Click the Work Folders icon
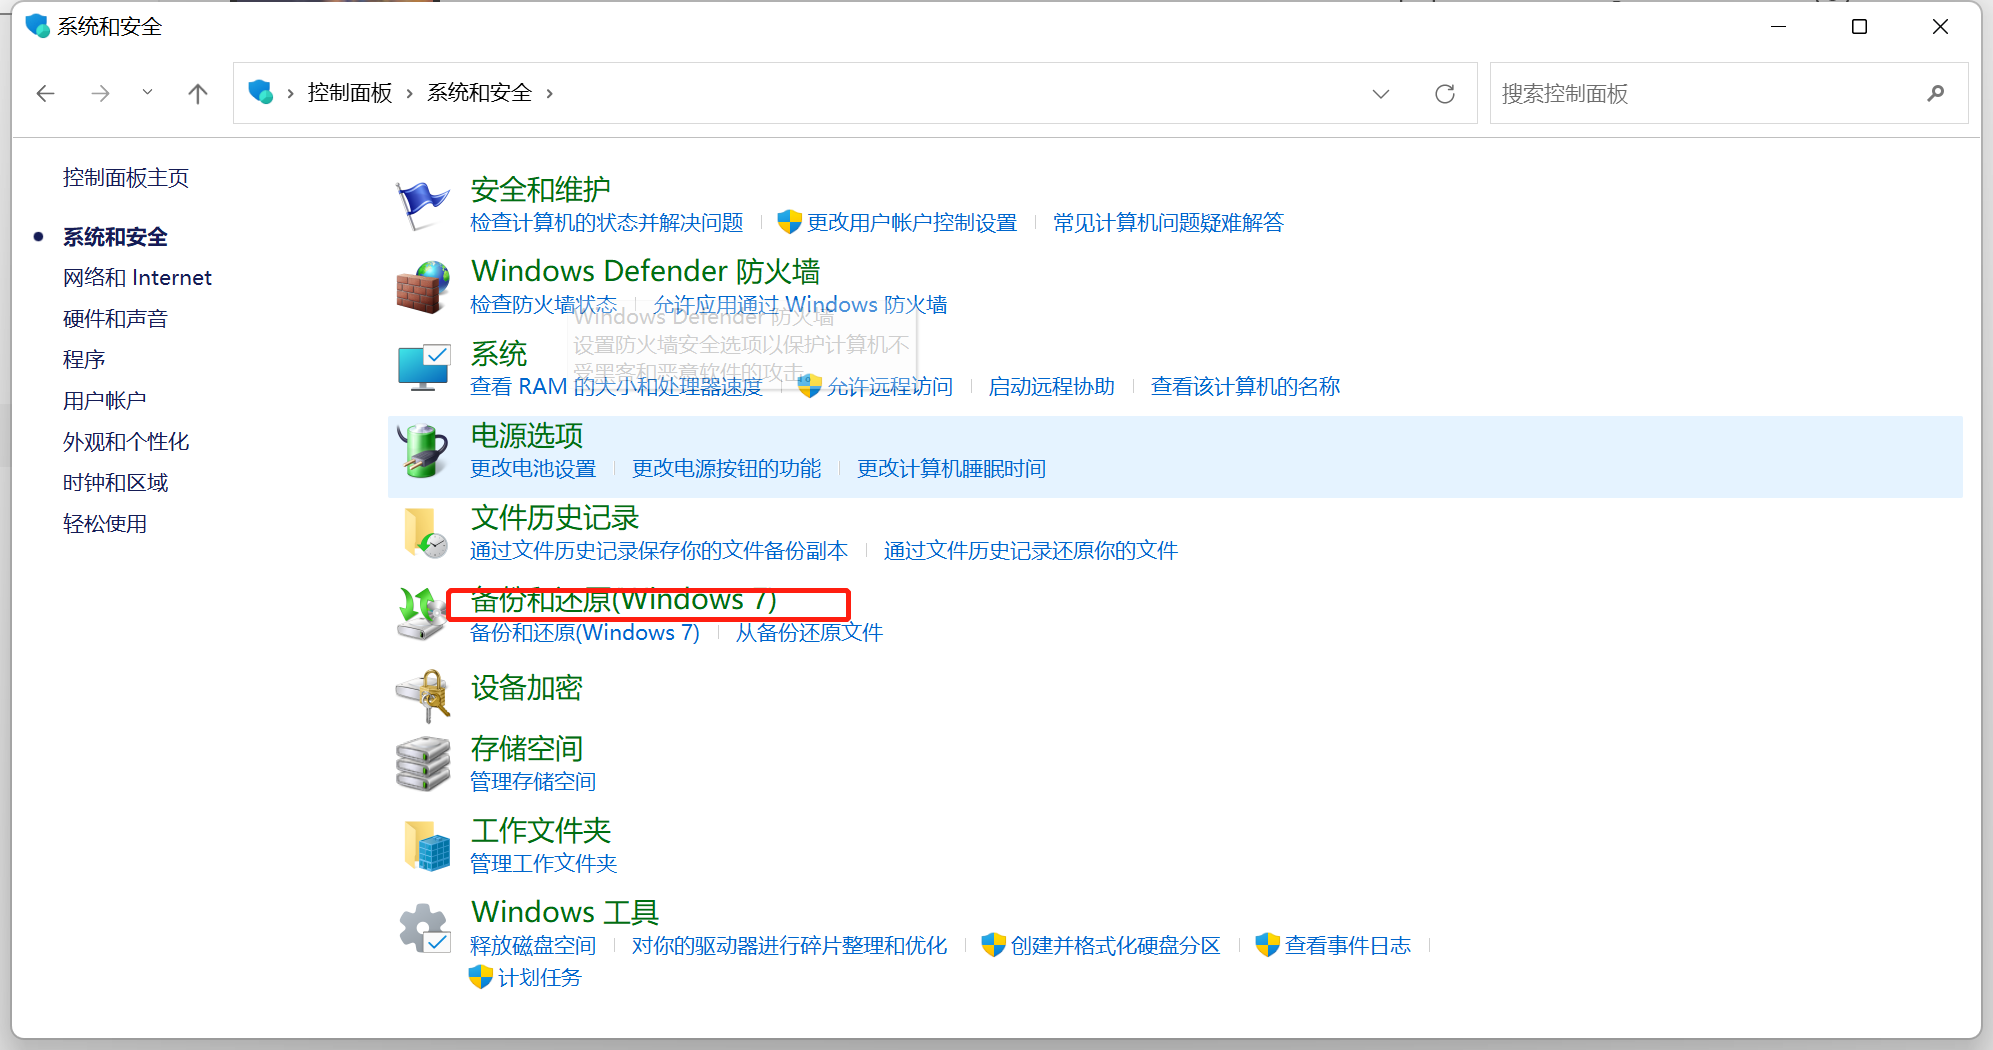 pos(426,846)
